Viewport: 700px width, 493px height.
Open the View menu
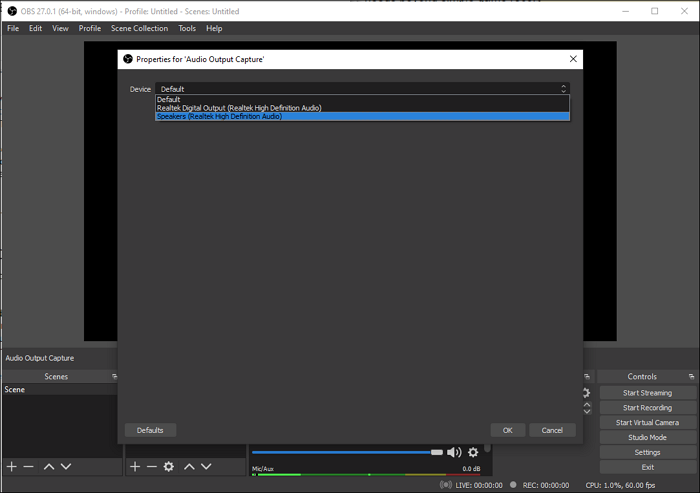60,28
